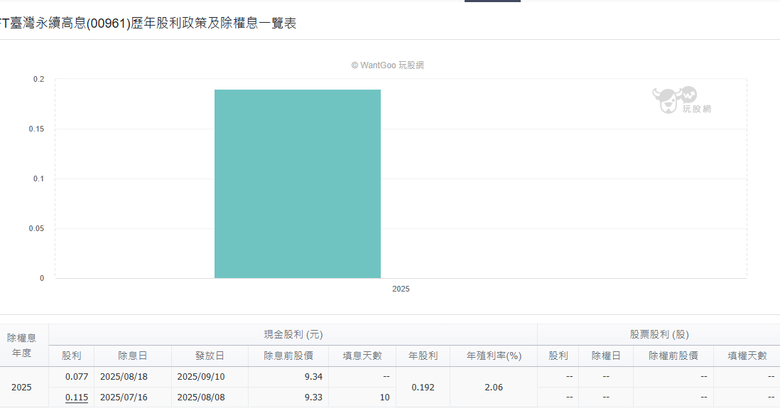Click the 除權日 column header
This screenshot has width=780, height=416.
pos(606,356)
